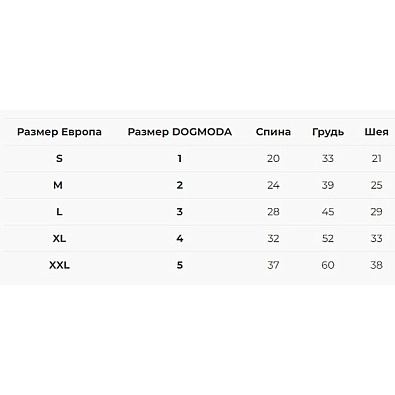This screenshot has height=395, width=395.
Task: Click the 'Шея' column header
Action: click(376, 132)
